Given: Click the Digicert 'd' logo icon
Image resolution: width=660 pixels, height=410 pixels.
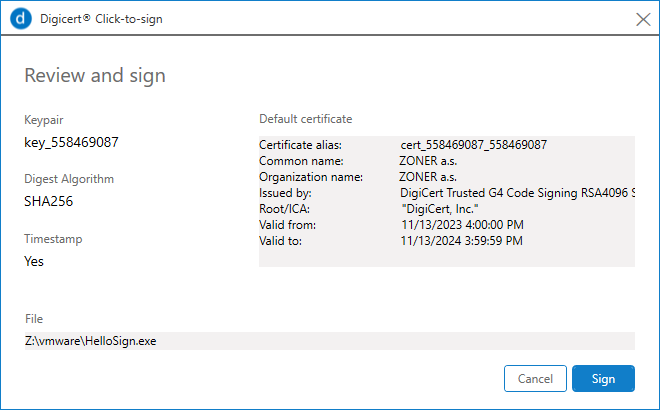Looking at the screenshot, I should tap(21, 19).
